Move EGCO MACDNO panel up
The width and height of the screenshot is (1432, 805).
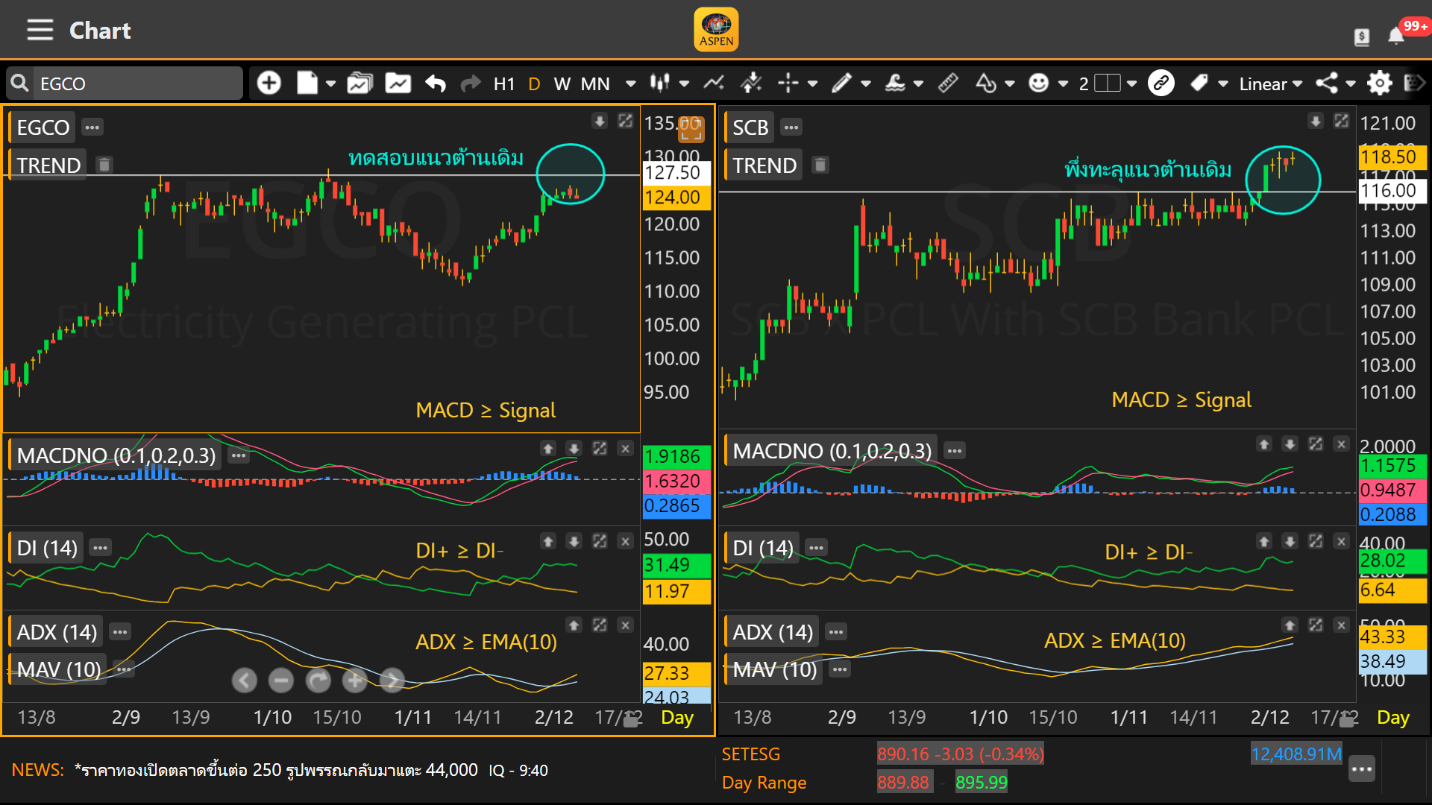548,449
